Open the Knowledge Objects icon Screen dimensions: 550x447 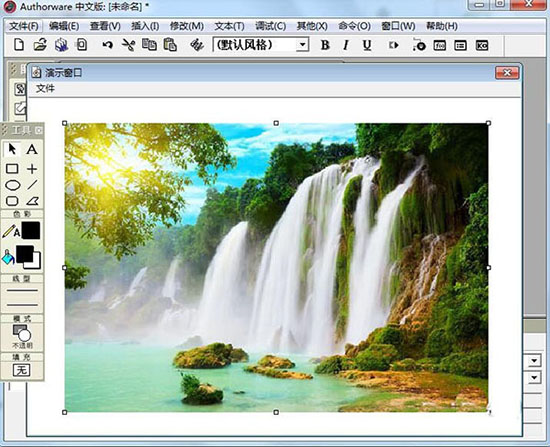point(482,45)
